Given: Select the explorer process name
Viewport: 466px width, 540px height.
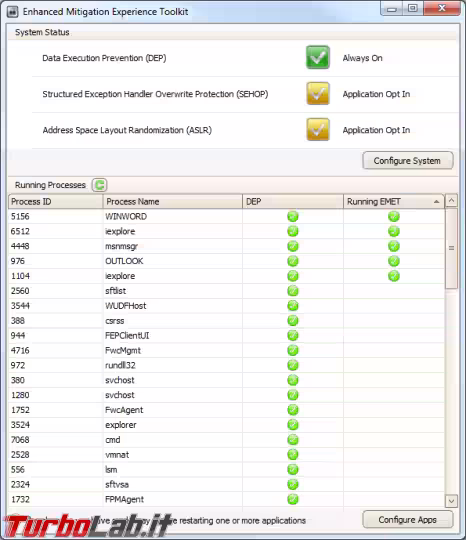Looking at the screenshot, I should pyautogui.click(x=121, y=425).
